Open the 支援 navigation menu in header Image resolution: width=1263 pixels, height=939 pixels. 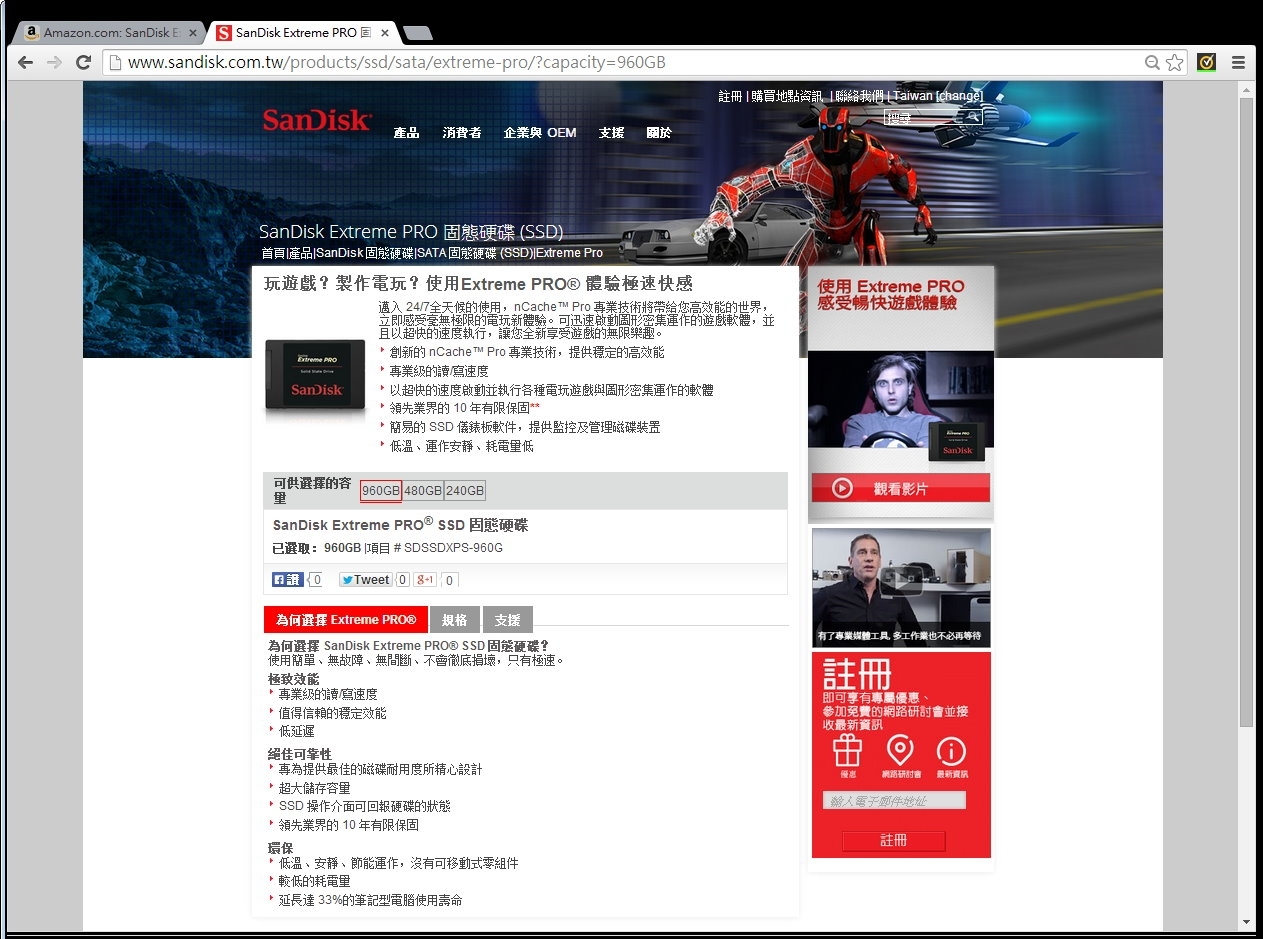(x=612, y=132)
